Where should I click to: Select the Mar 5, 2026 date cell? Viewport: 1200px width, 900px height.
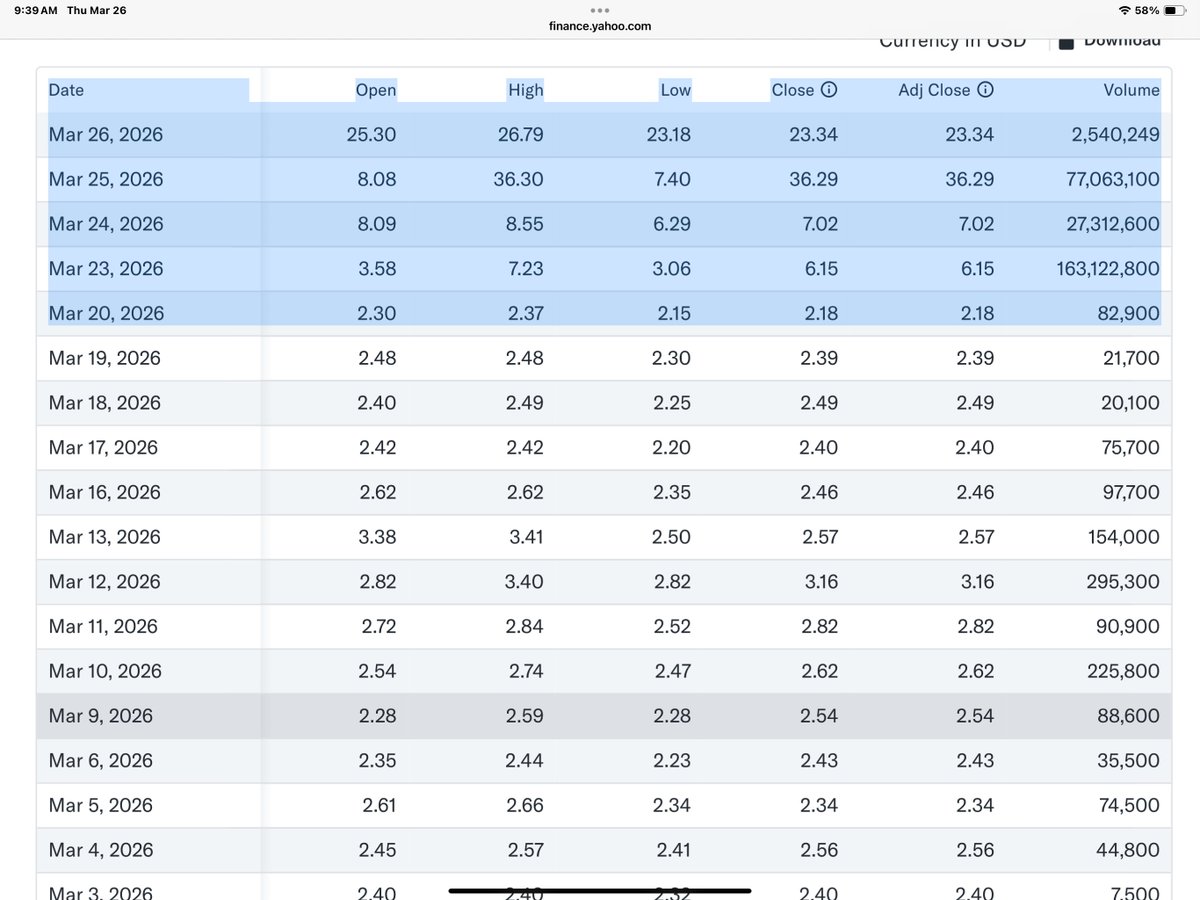(101, 805)
